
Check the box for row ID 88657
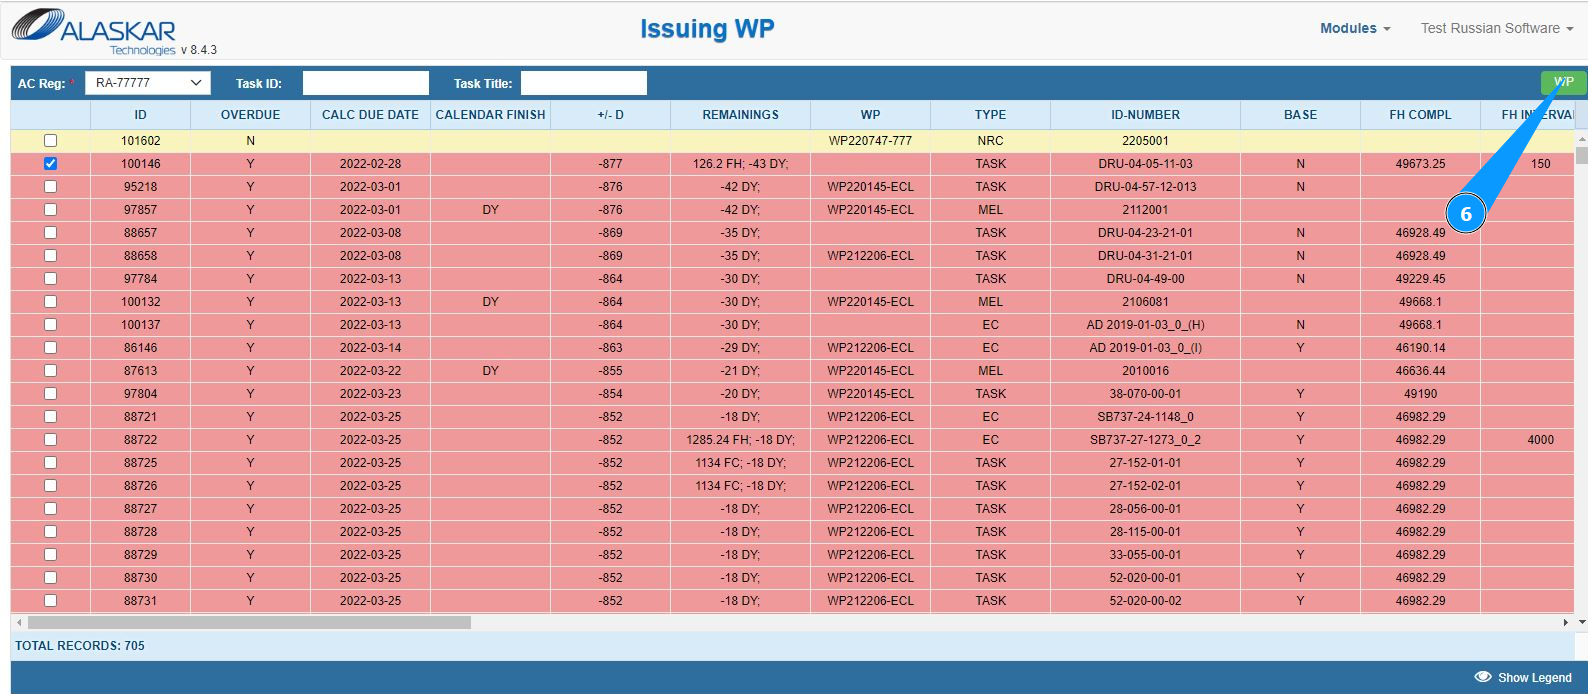51,233
